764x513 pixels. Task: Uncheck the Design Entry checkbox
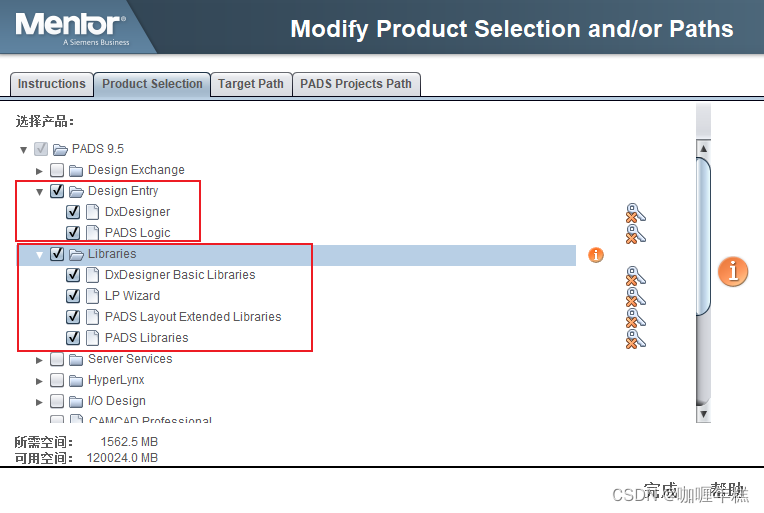tap(57, 191)
